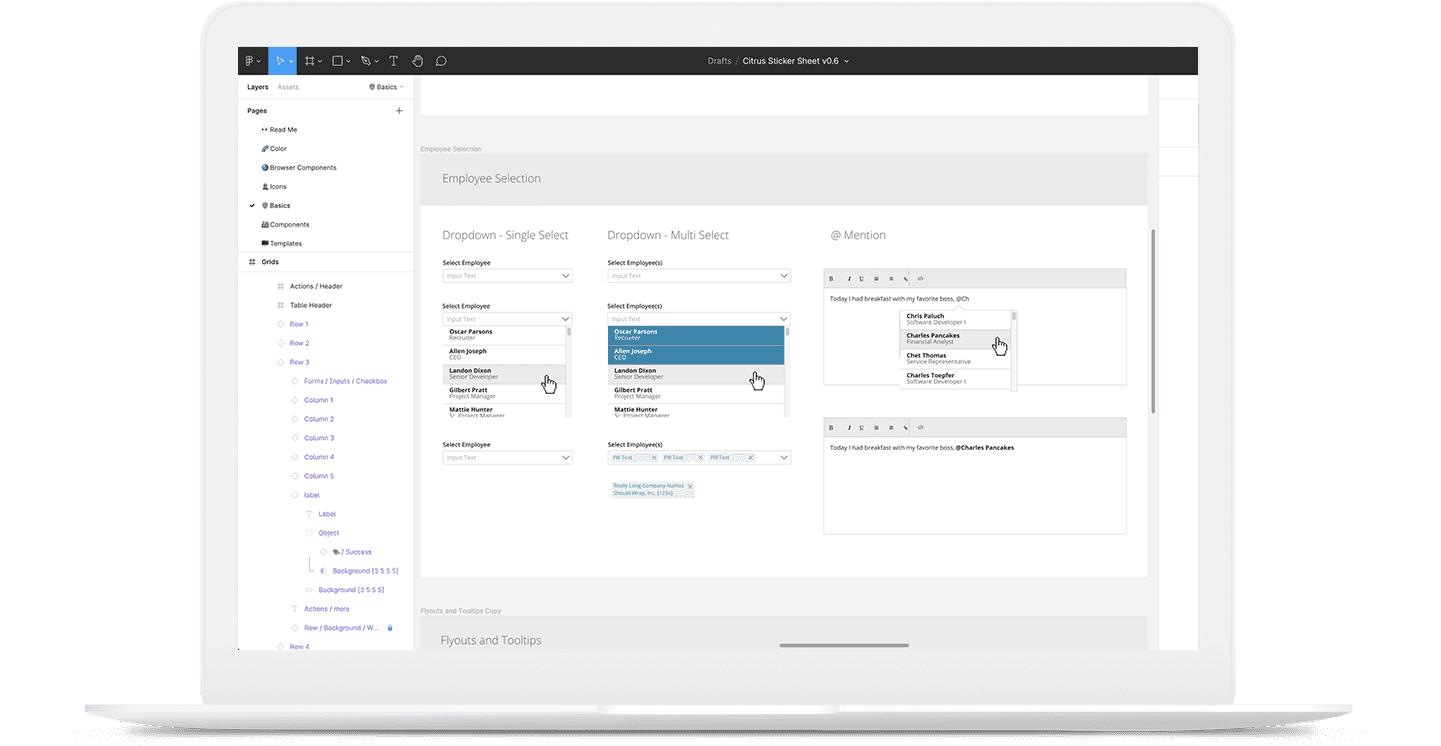Open chevron of dropdown containing Pill Text
Viewport: 1441px width, 746px height.
[783, 458]
